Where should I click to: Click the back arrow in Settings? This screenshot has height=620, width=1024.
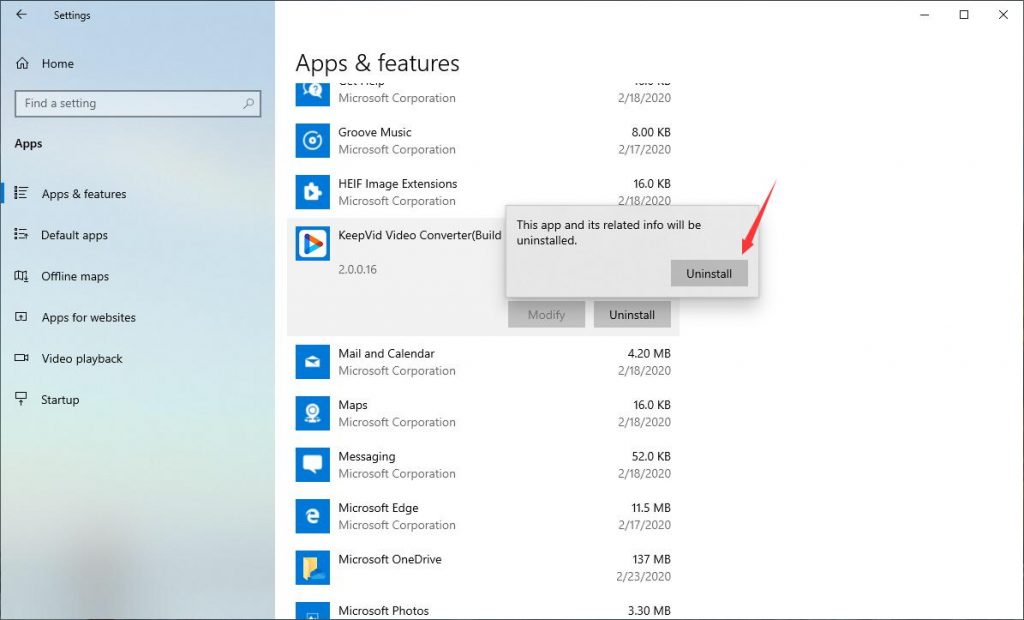click(22, 14)
